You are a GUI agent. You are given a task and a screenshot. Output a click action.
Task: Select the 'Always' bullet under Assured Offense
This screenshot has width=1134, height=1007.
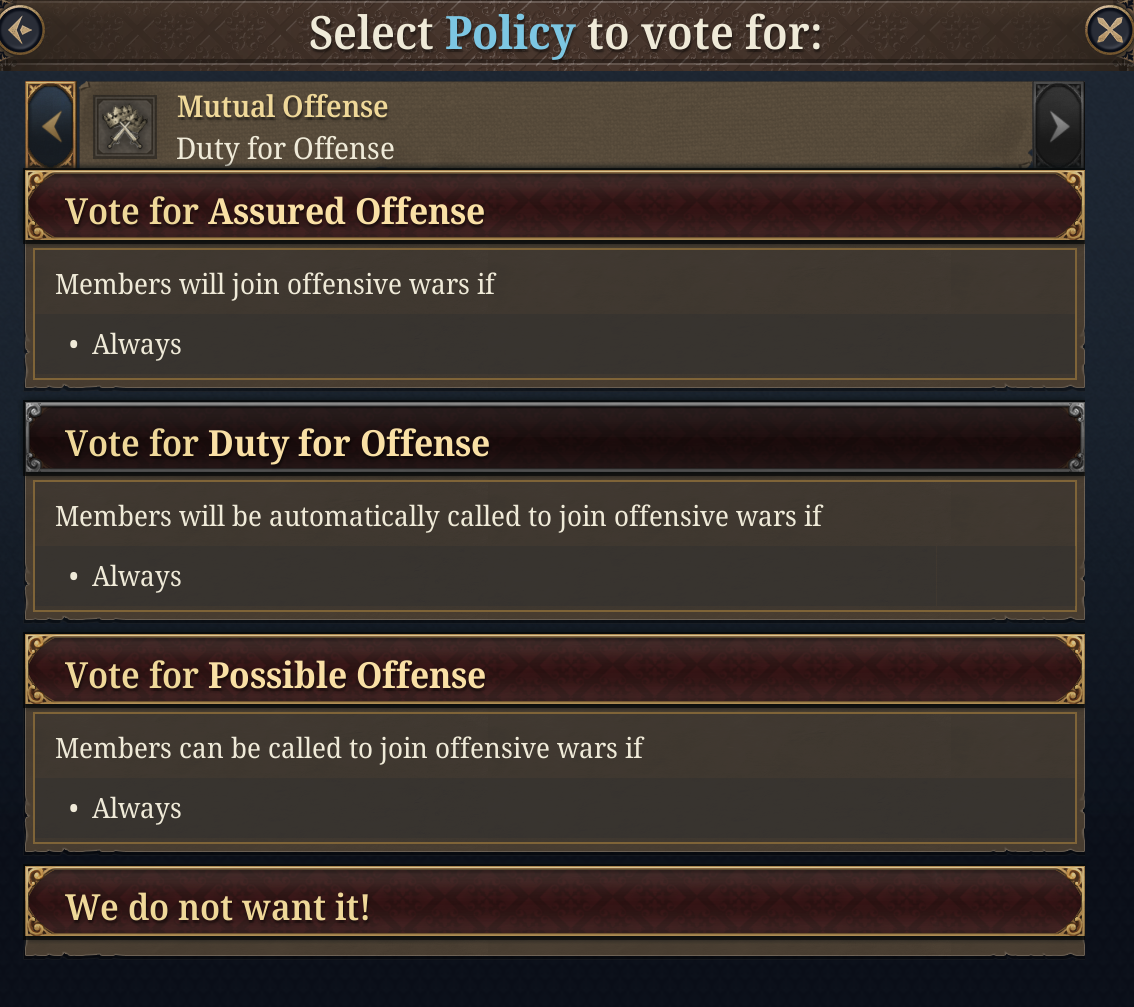point(136,344)
